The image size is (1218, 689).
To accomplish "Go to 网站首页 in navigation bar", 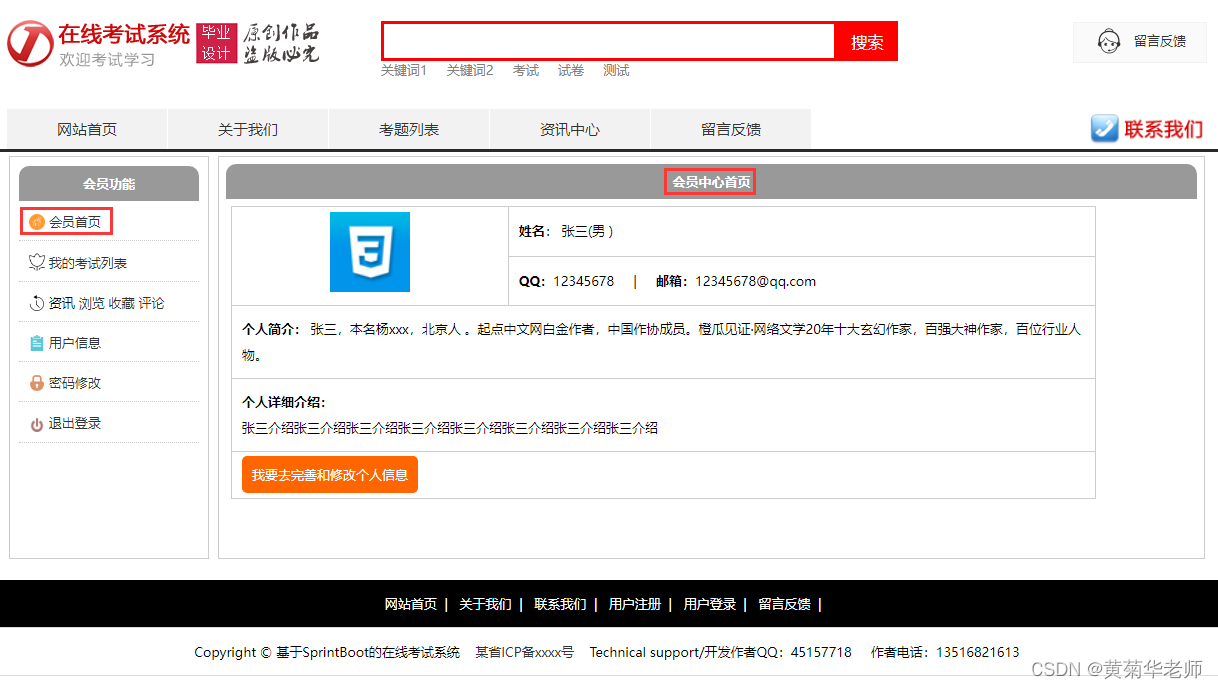I will coord(87,129).
